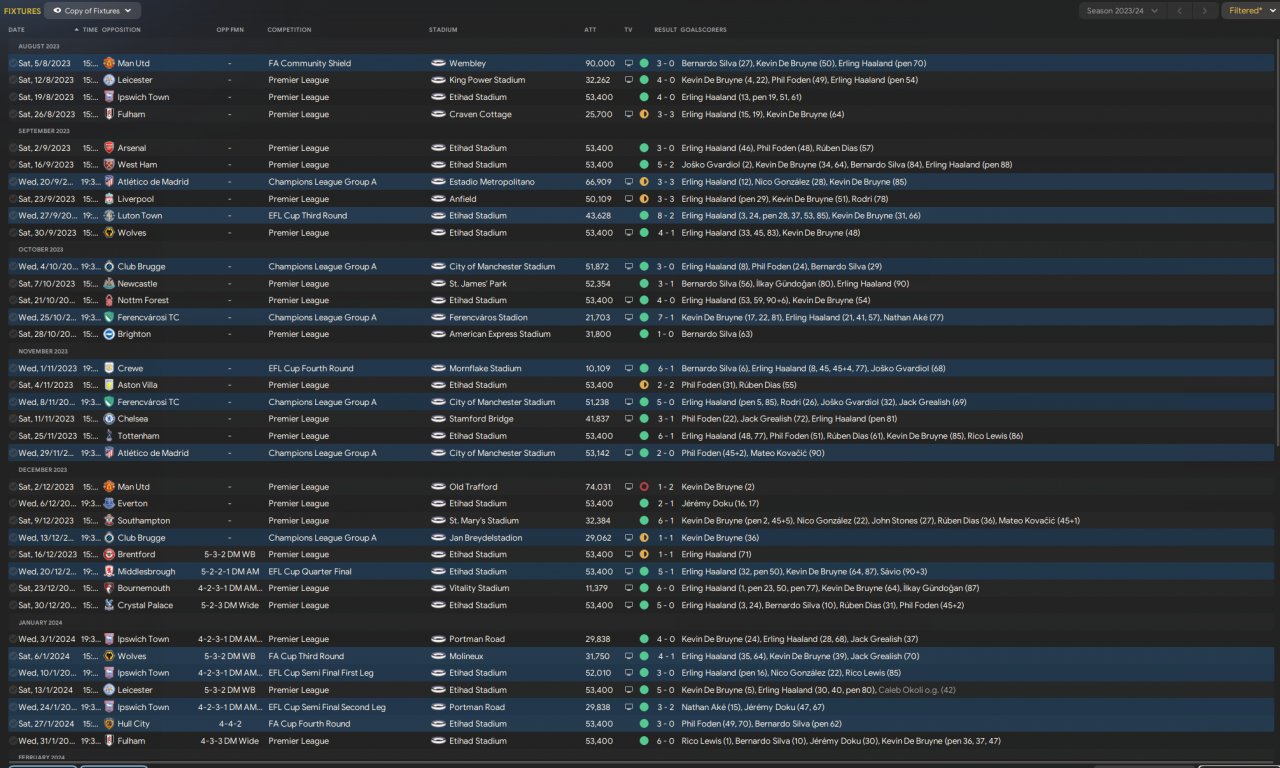1280x768 pixels.
Task: Open the 8 - 2 result against Luton Town
Action: click(665, 216)
